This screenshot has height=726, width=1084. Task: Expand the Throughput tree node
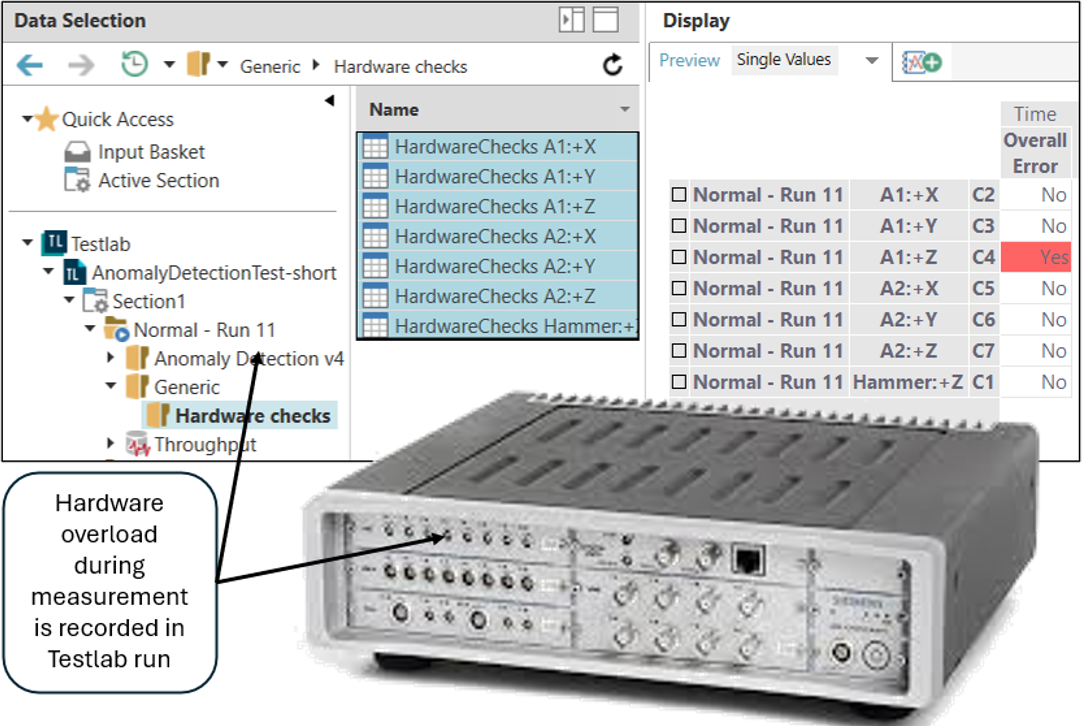(112, 444)
